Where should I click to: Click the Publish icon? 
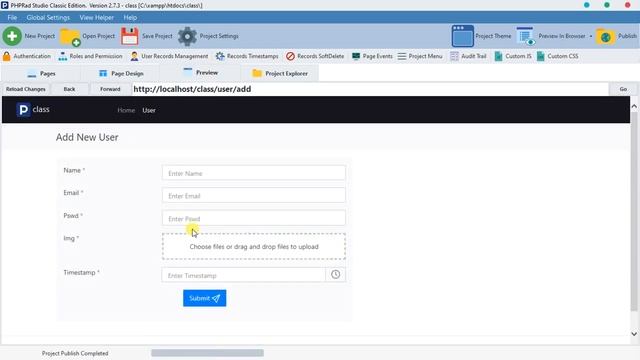pos(605,37)
